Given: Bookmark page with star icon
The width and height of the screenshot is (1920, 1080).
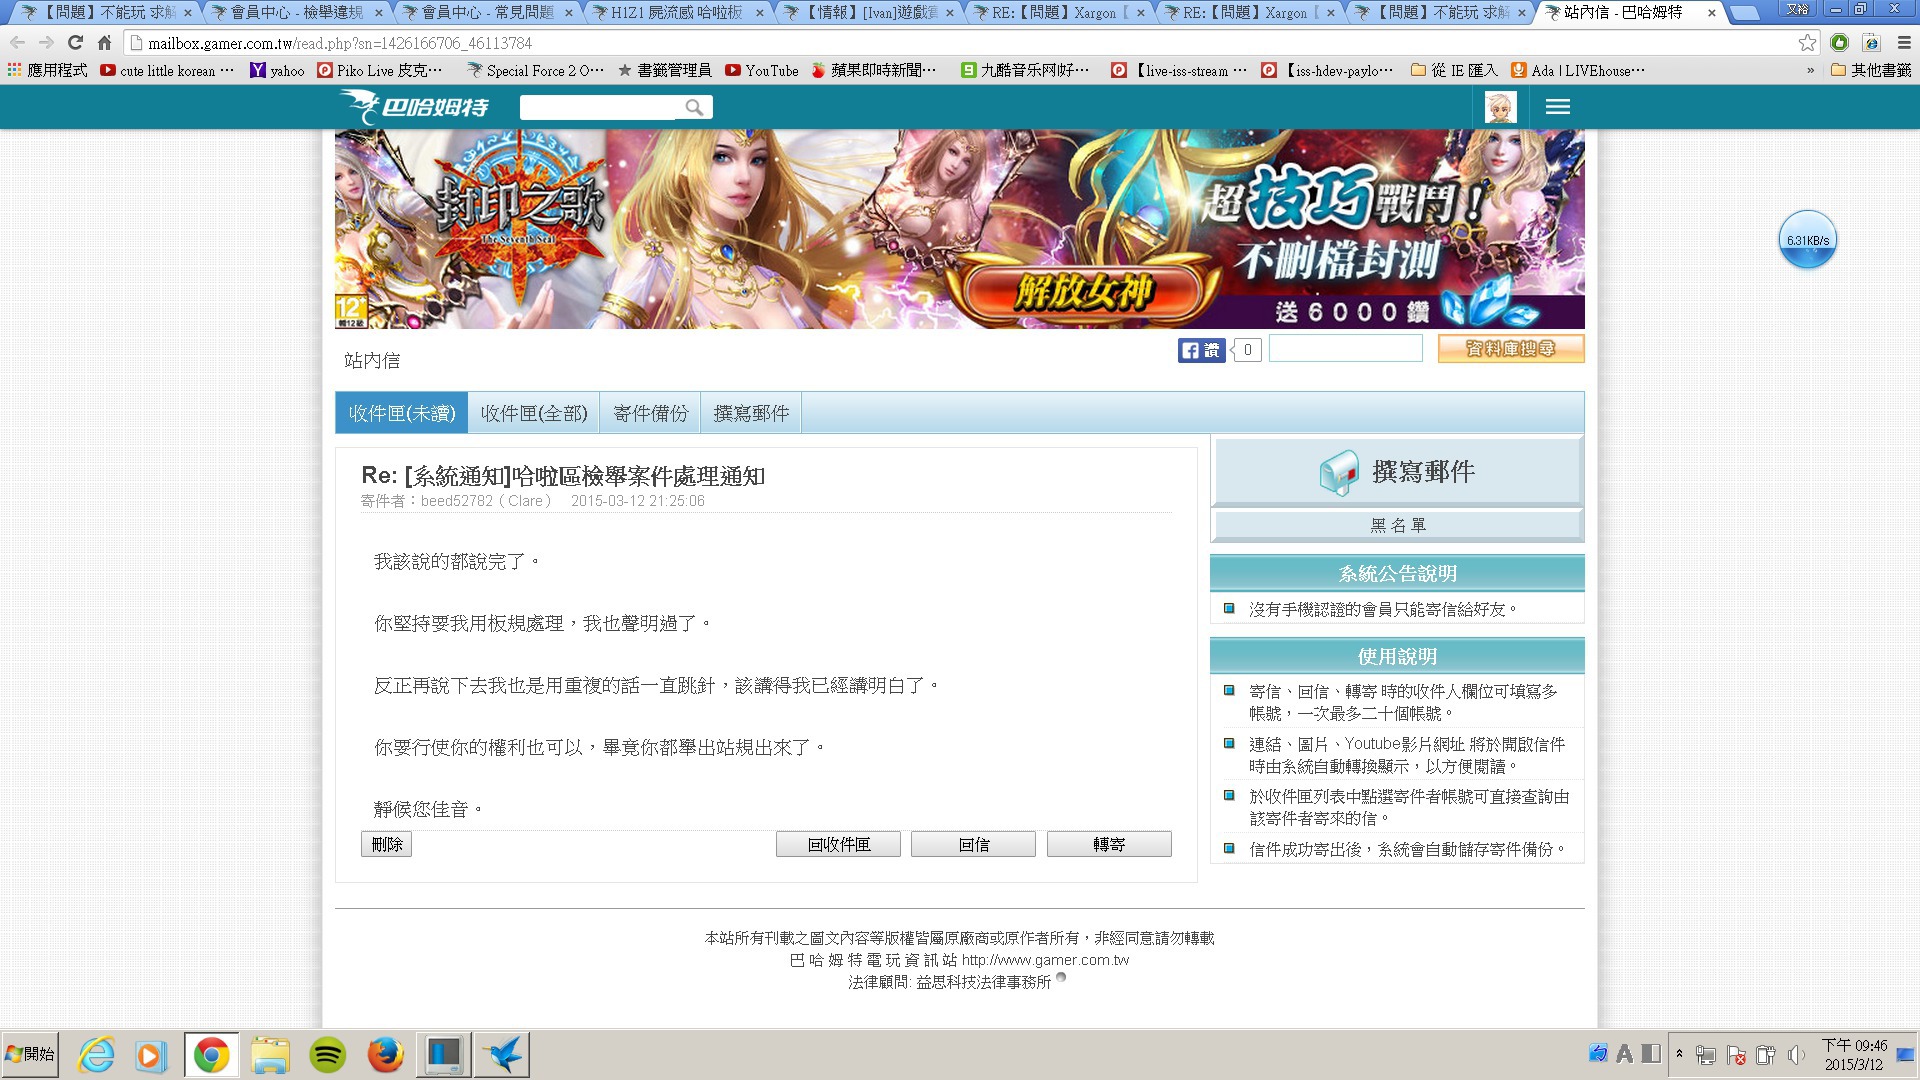Looking at the screenshot, I should (x=1807, y=43).
